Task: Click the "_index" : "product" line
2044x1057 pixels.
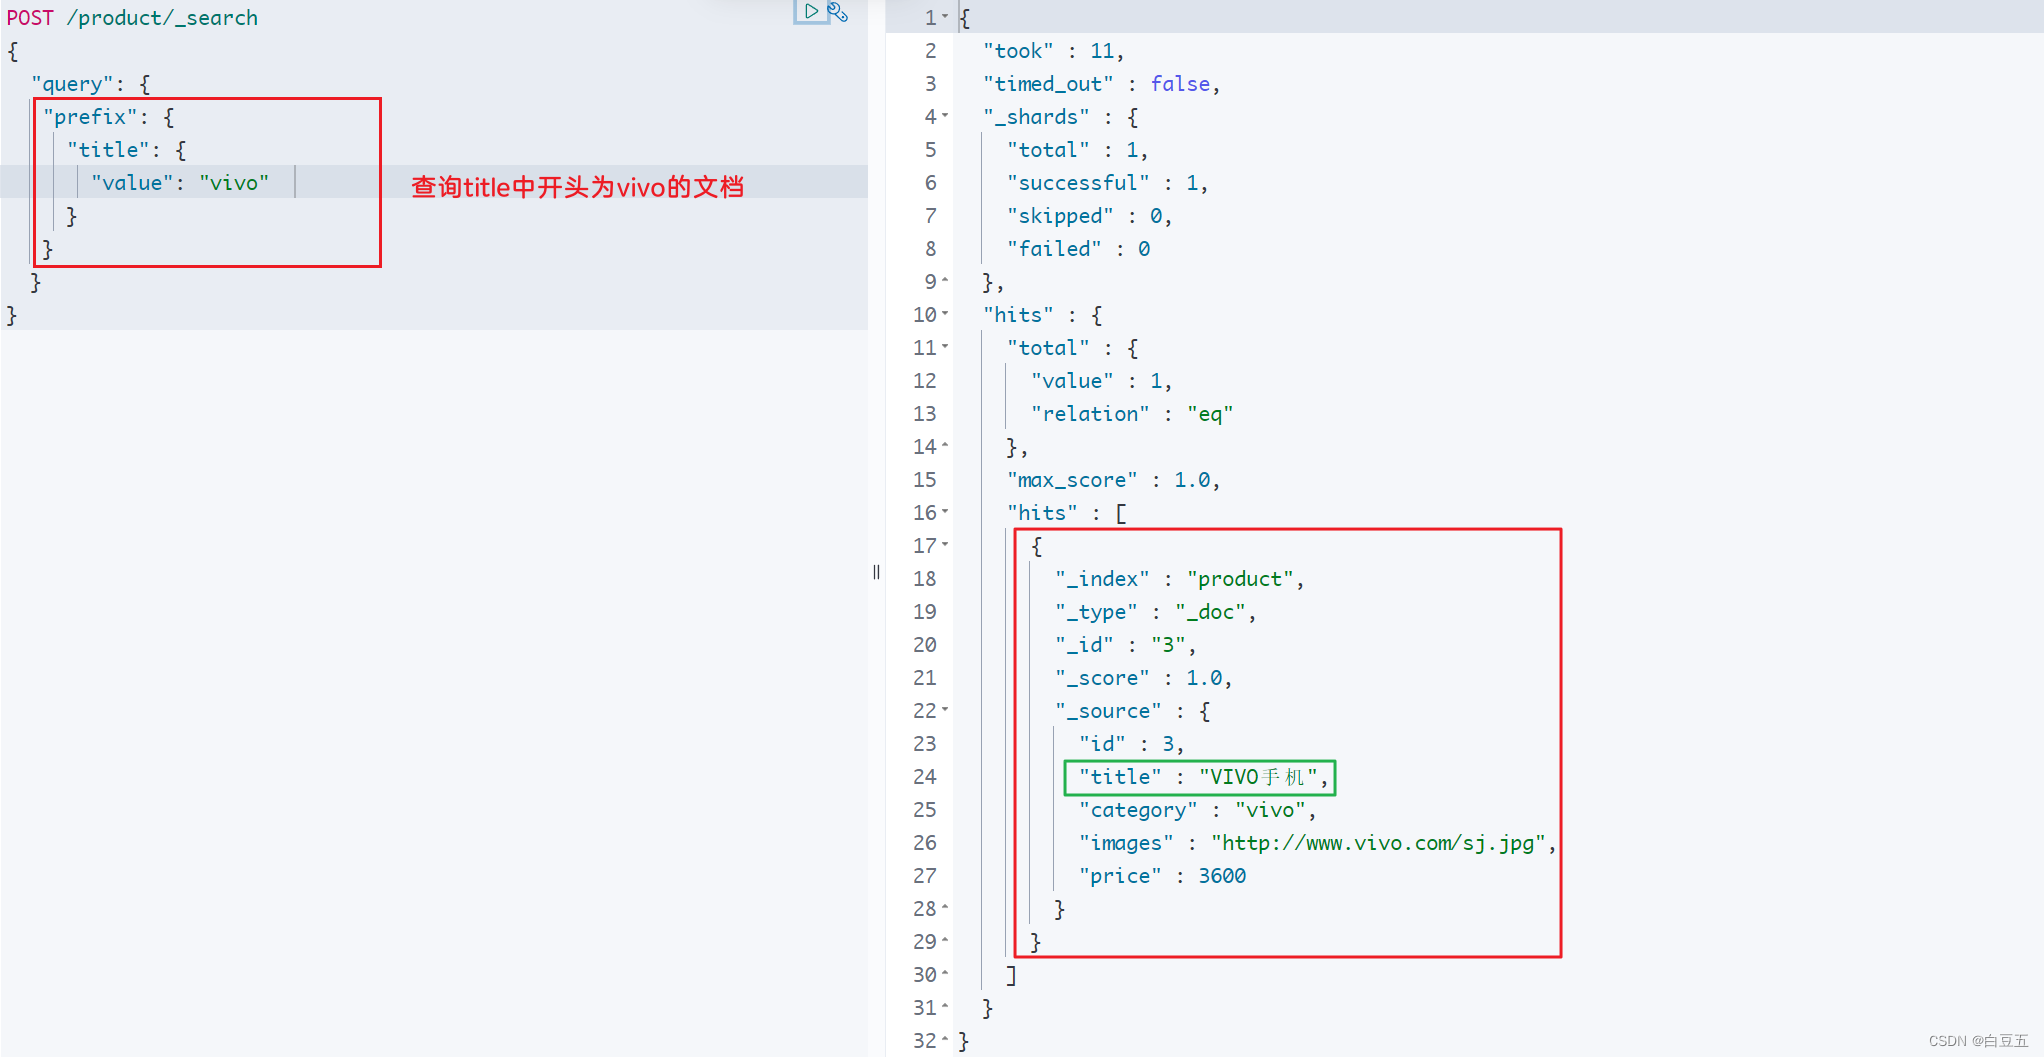Action: (1180, 579)
